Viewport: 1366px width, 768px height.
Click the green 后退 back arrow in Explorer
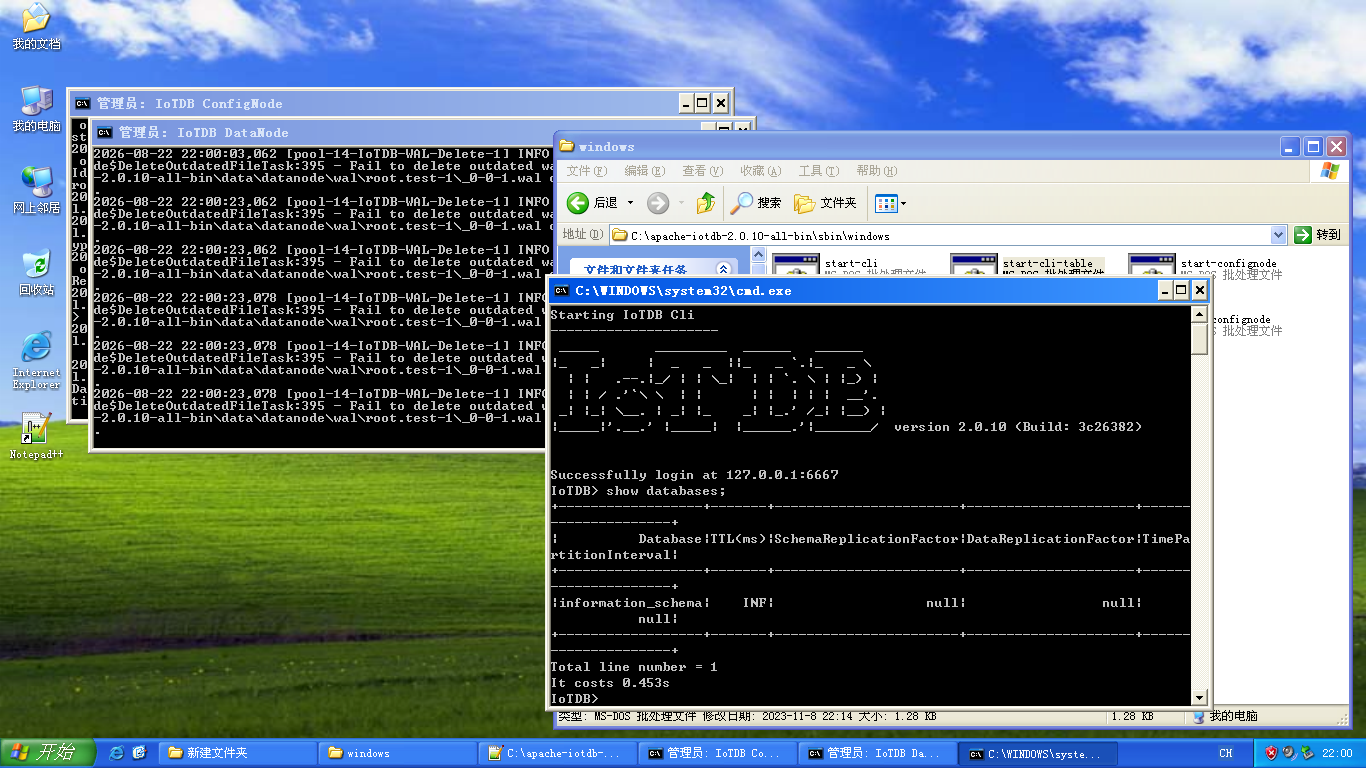578,203
